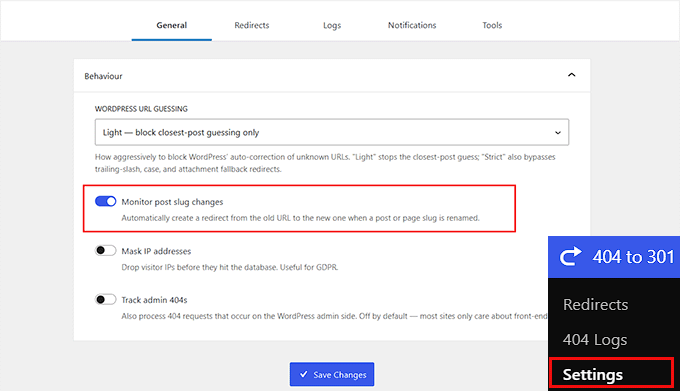Click the checkmark icon in Save Changes

(304, 374)
